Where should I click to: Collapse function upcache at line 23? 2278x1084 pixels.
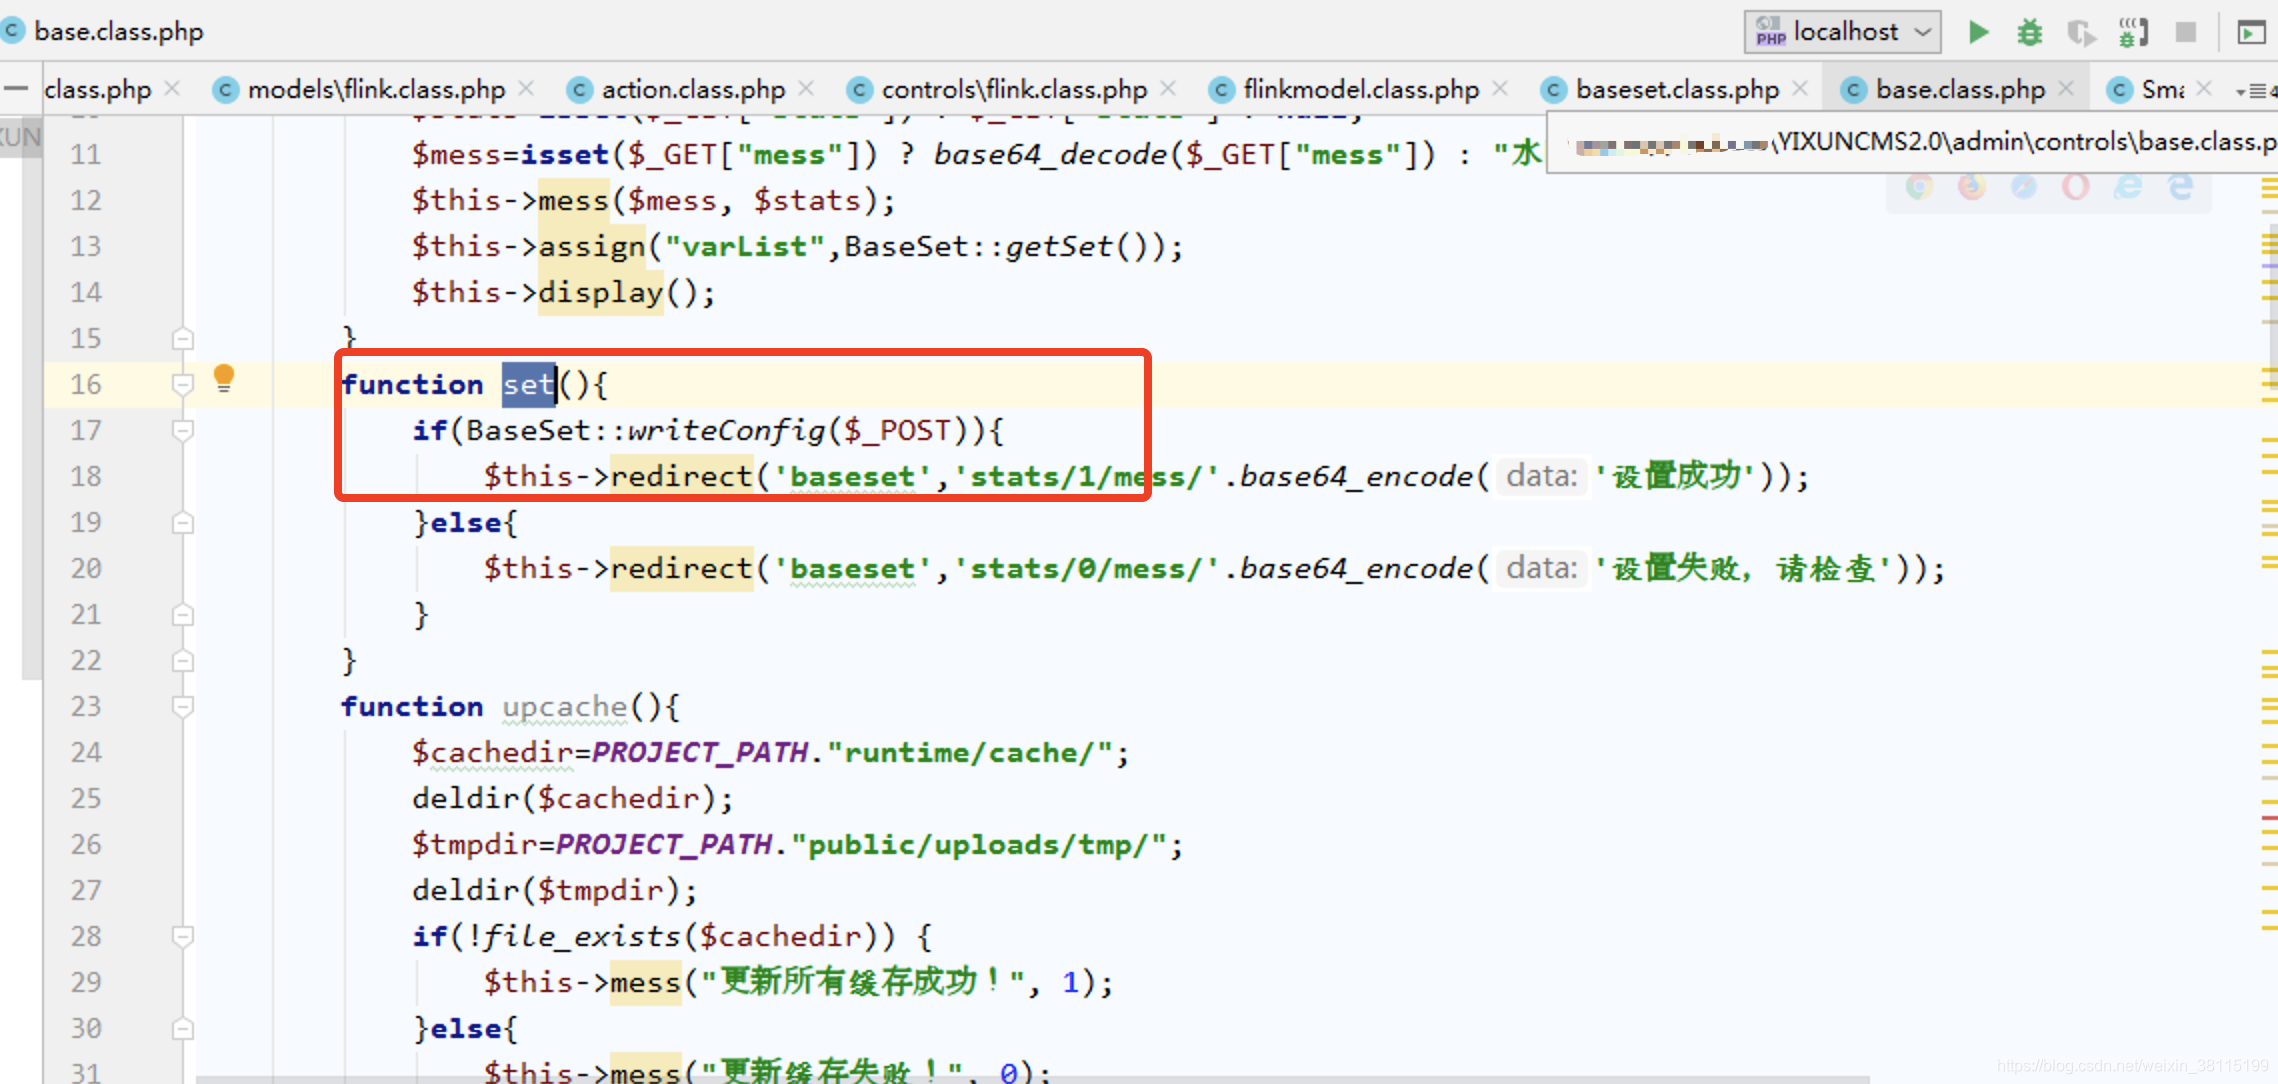[x=183, y=706]
